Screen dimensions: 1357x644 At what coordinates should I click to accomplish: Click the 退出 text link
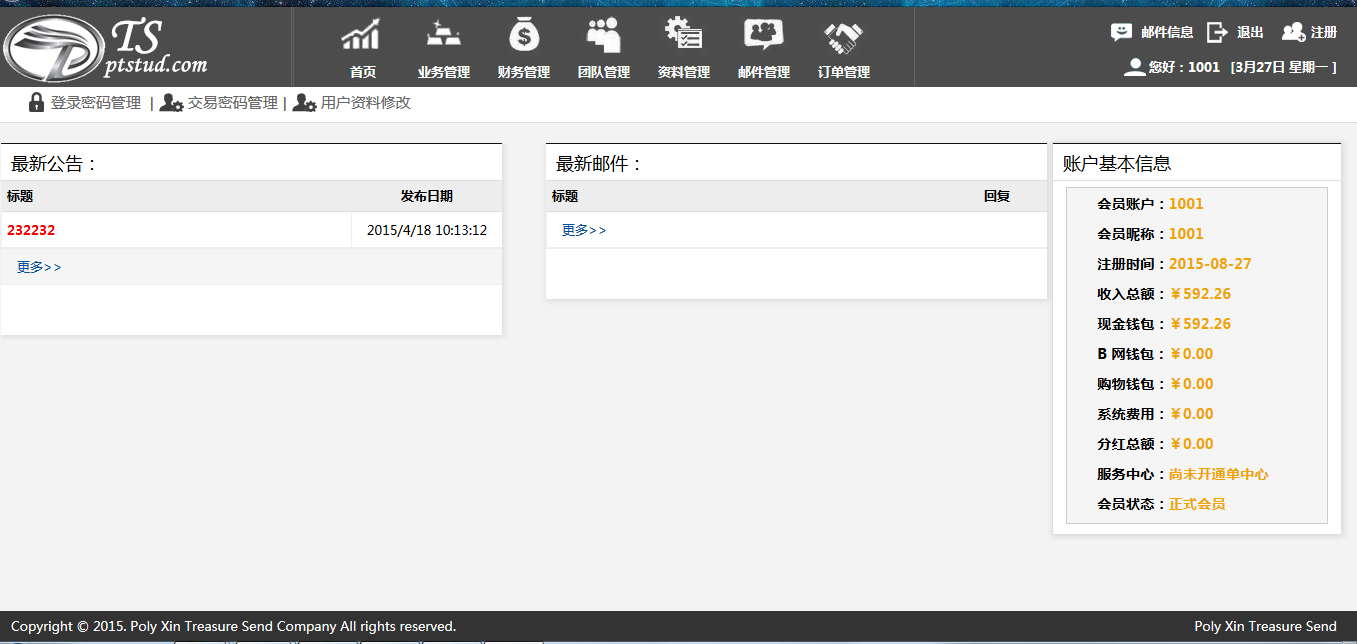[1250, 32]
